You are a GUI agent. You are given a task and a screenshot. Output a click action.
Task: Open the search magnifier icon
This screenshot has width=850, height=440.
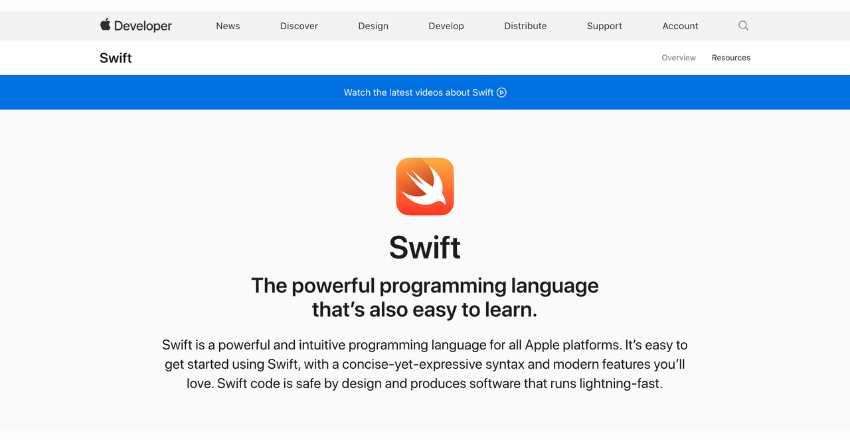[x=743, y=25]
